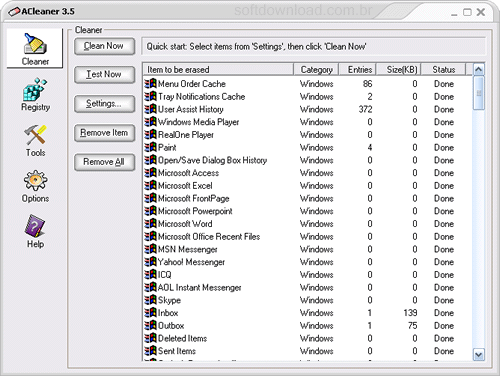The width and height of the screenshot is (500, 376).
Task: Select the Menu Order Cache icon
Action: 150,83
